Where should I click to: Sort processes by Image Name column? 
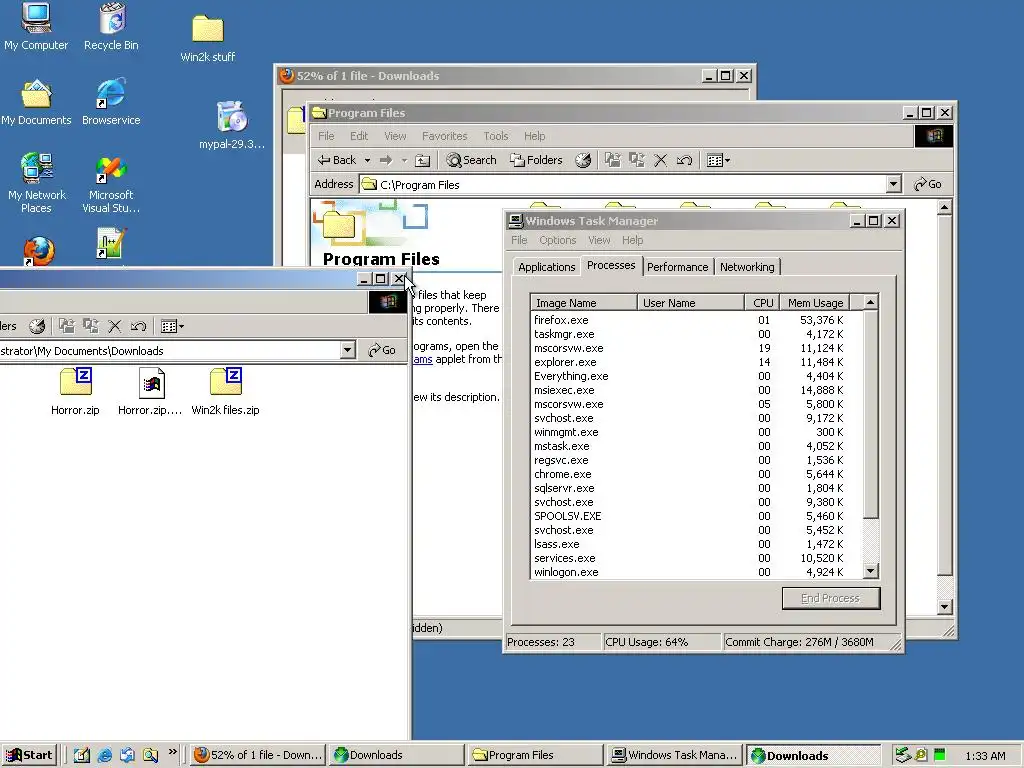pyautogui.click(x=583, y=302)
